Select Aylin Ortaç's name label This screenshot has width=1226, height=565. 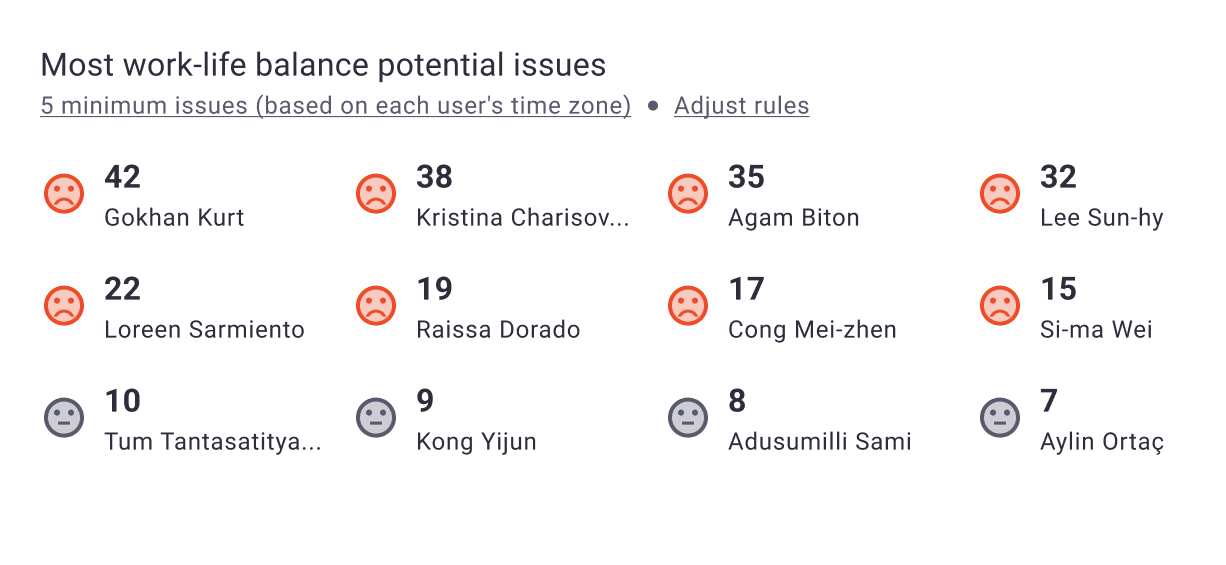pyautogui.click(x=1102, y=442)
